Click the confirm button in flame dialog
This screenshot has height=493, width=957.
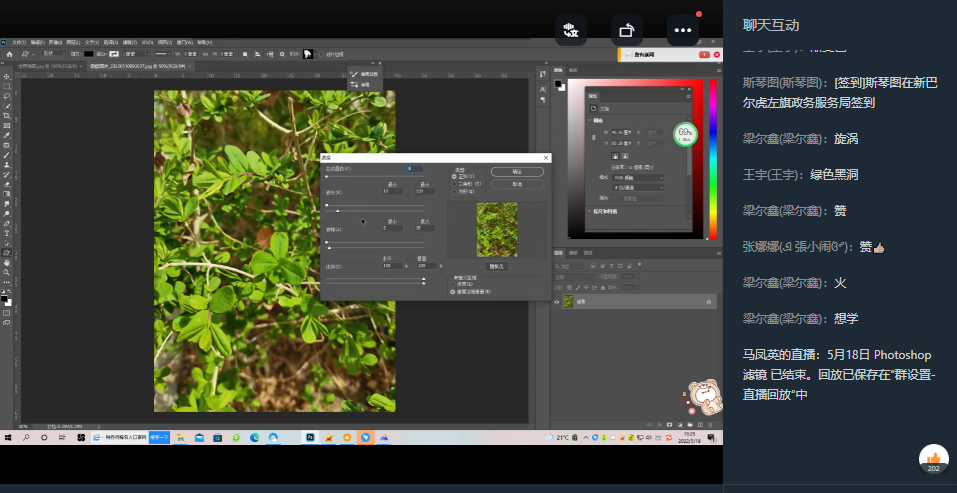[517, 172]
